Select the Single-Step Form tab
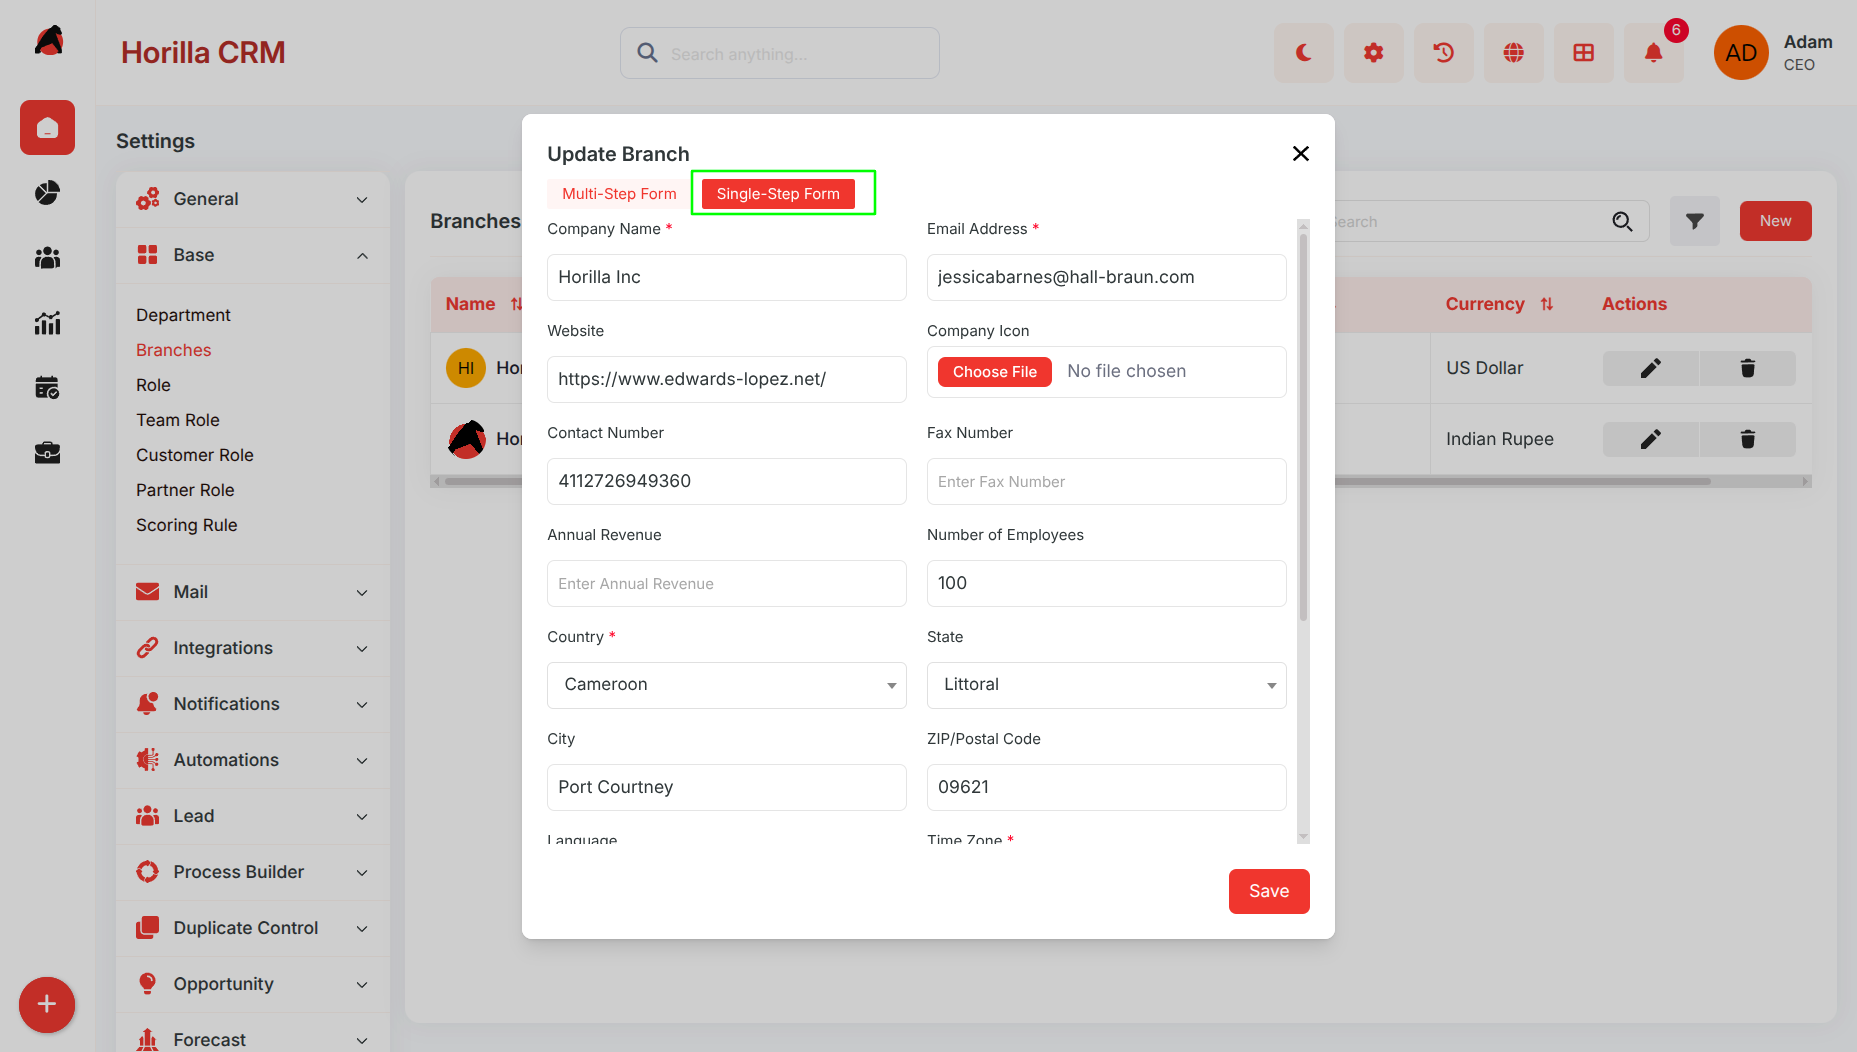 pos(778,194)
